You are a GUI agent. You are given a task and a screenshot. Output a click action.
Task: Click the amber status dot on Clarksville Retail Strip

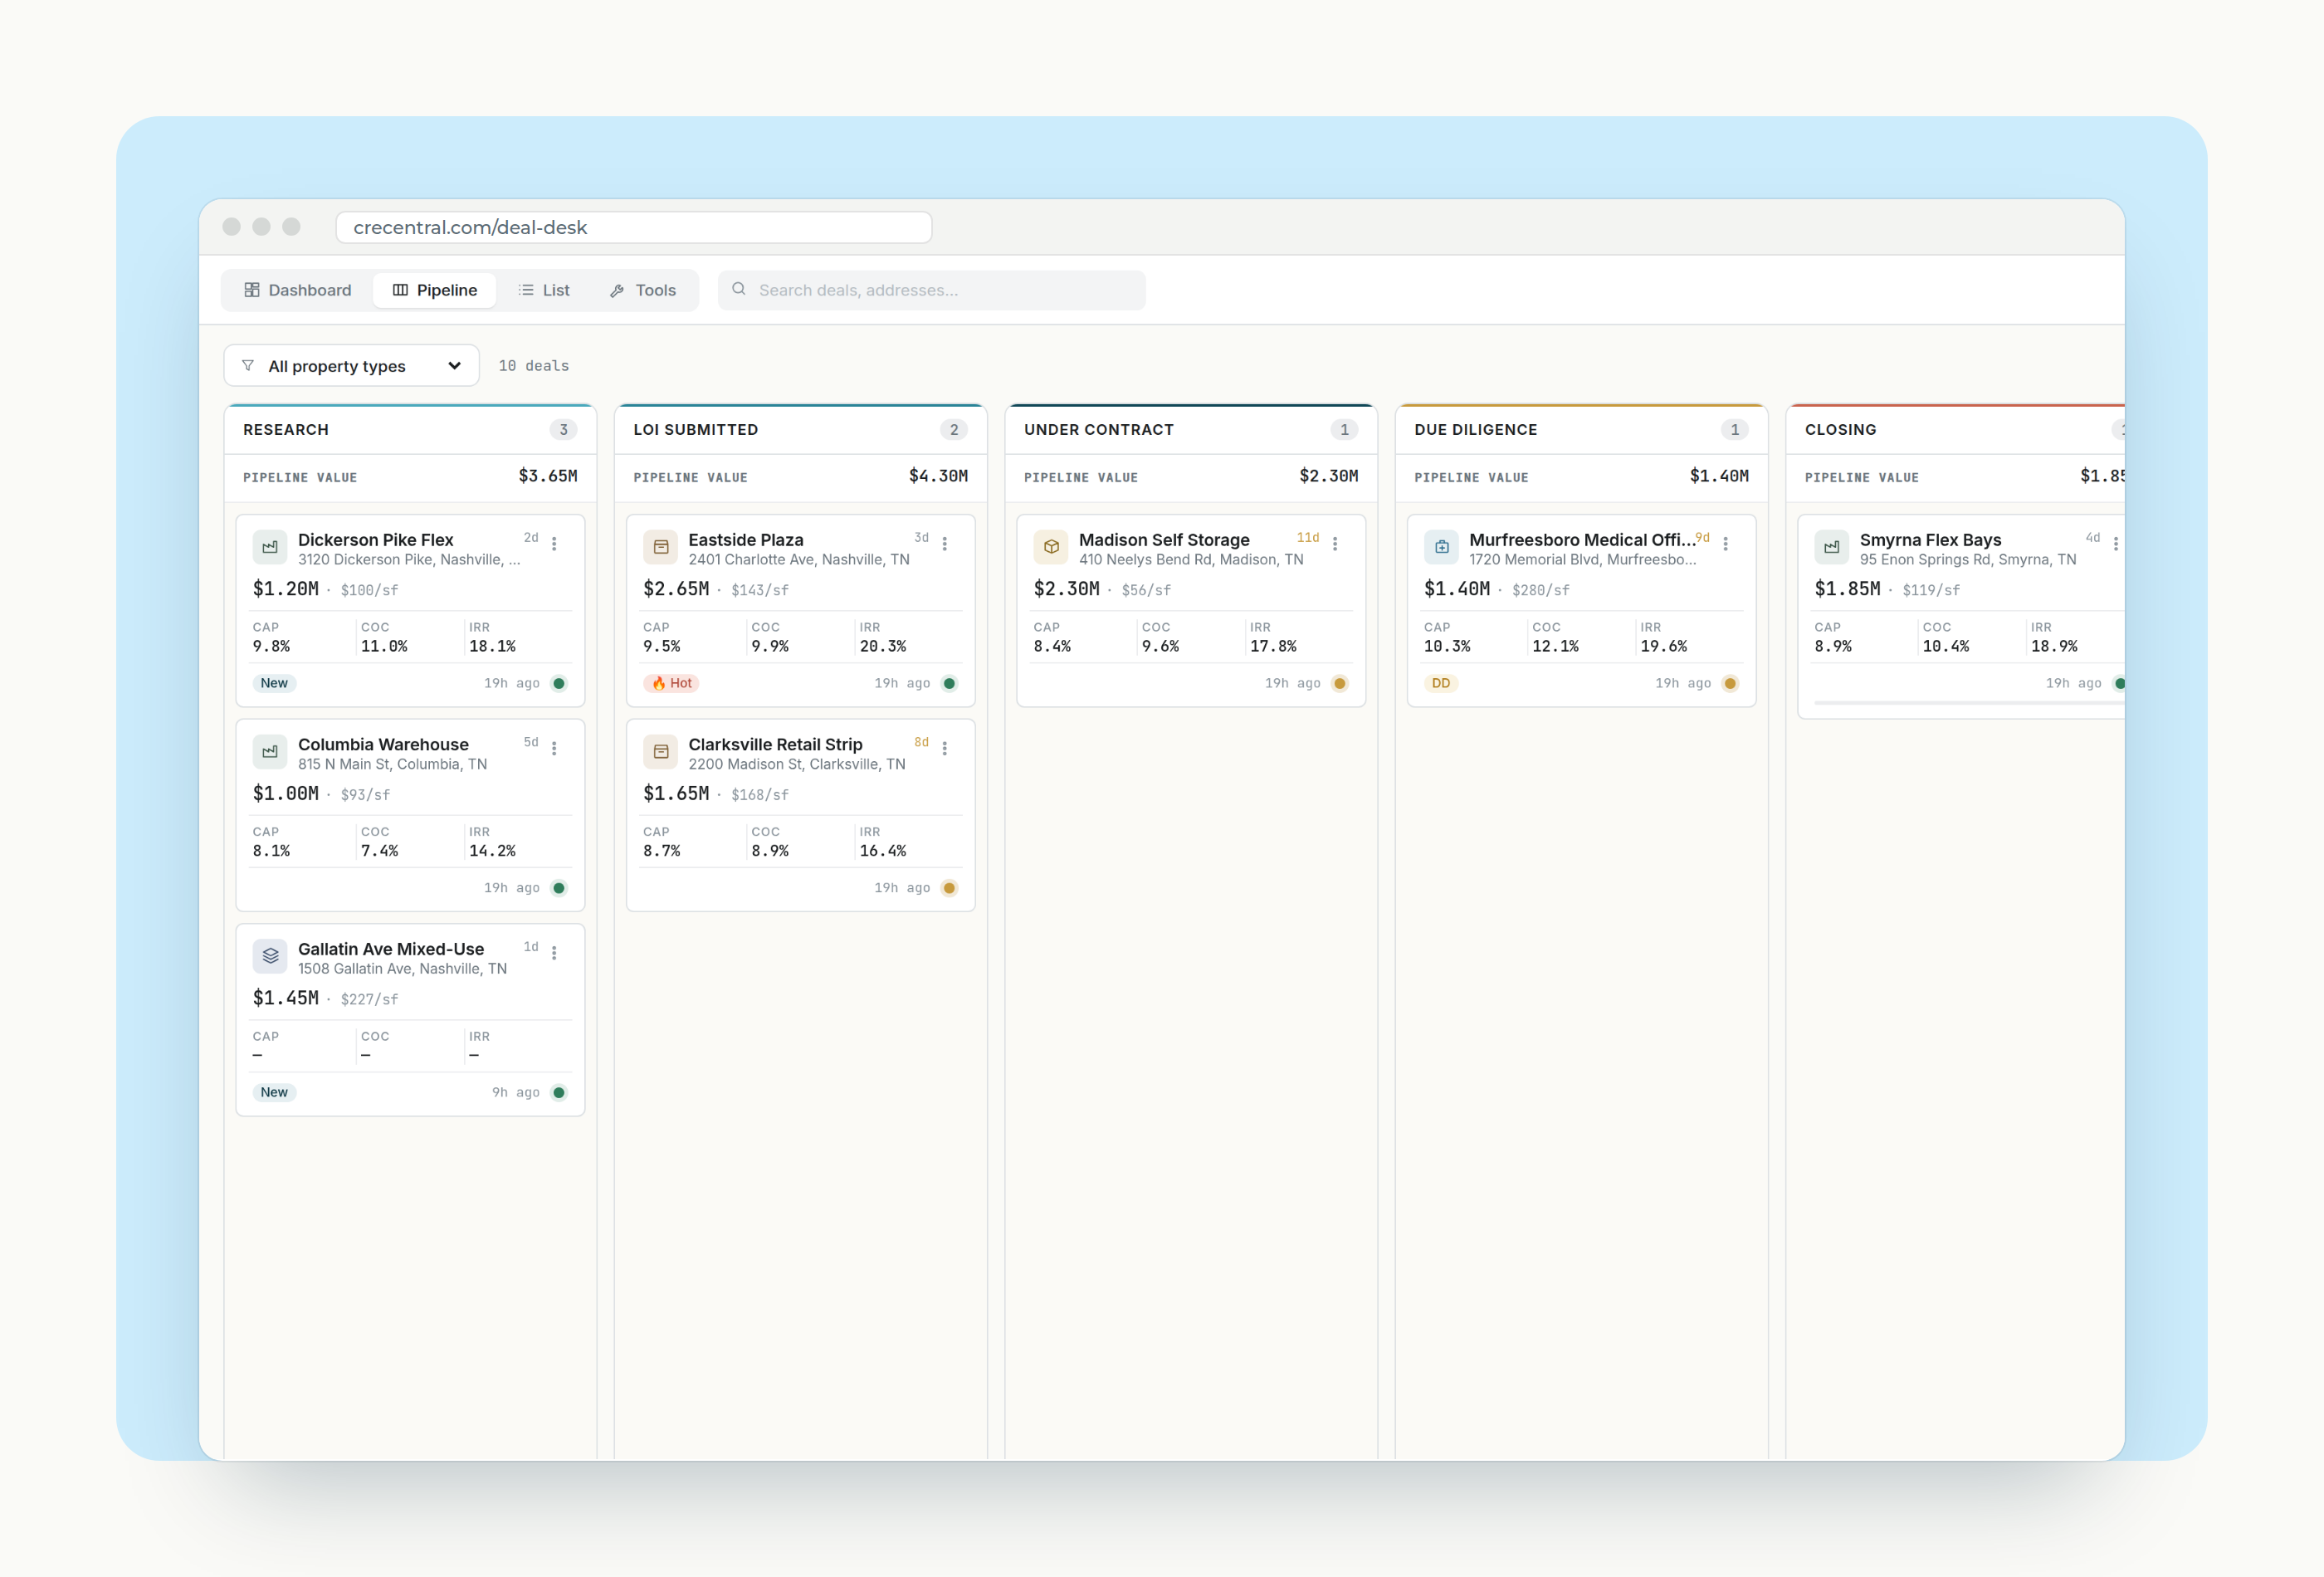[949, 888]
